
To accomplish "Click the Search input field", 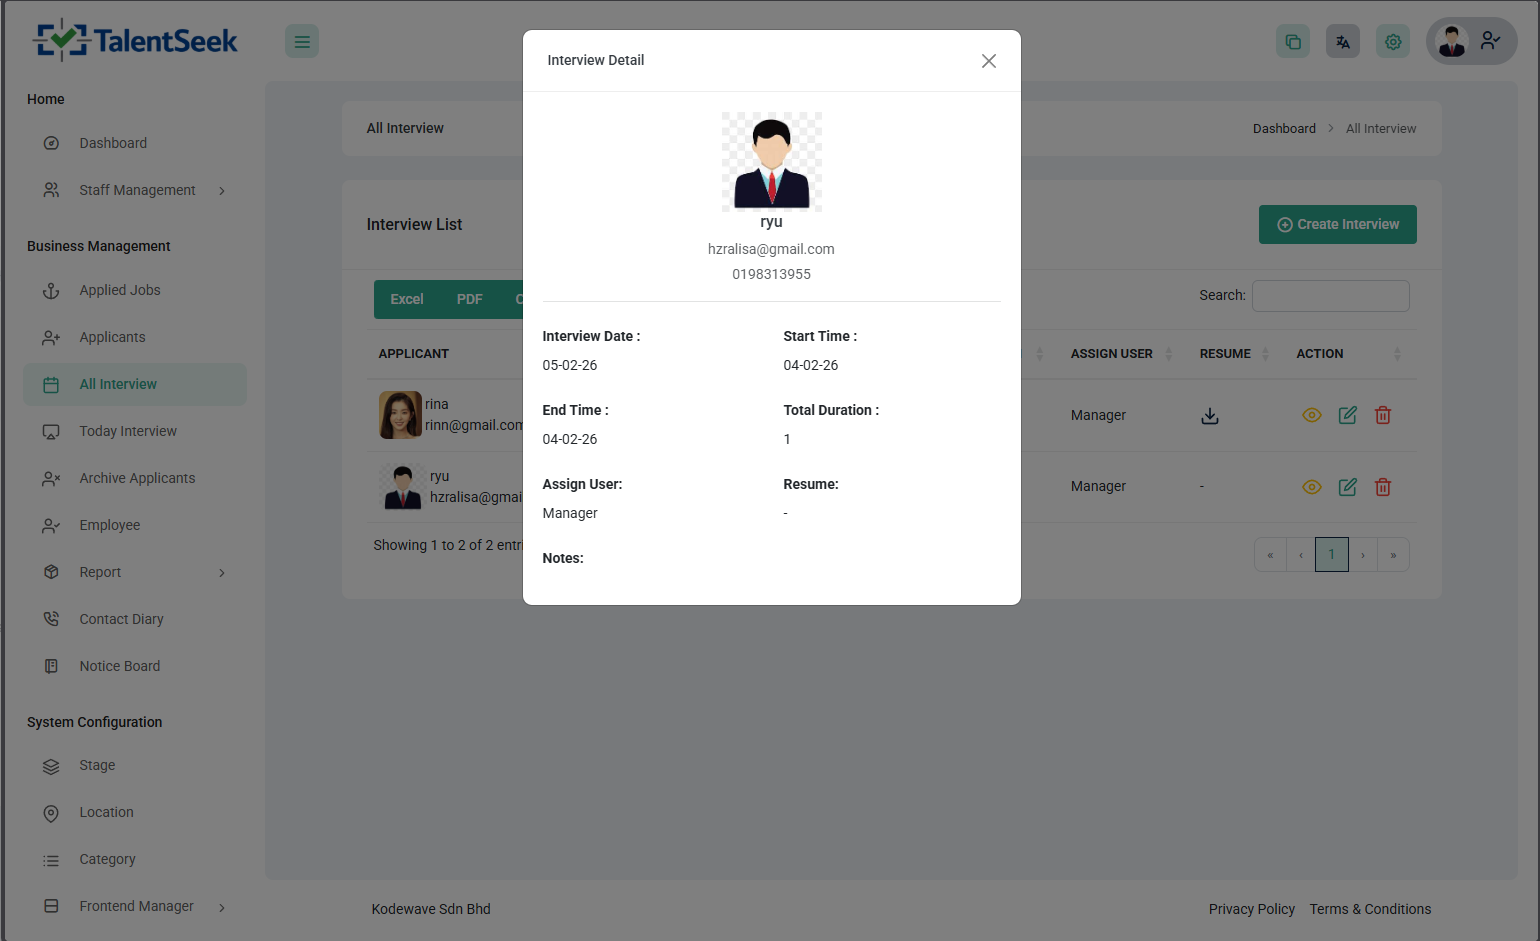I will pos(1330,296).
